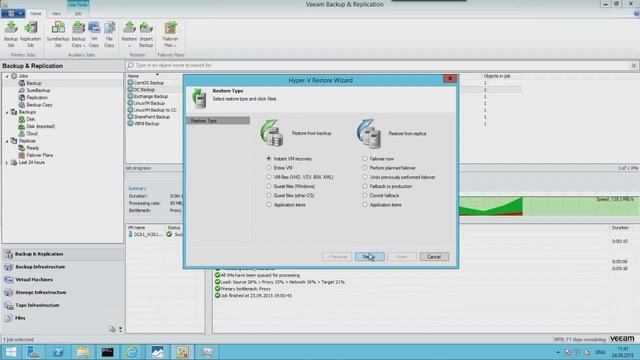Viewport: 640px width, 360px height.
Task: Click Next in the Restore Wizard
Action: [369, 257]
